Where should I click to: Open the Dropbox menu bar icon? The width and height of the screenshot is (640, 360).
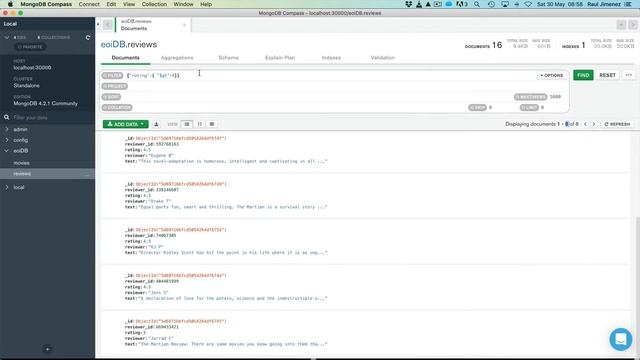coord(409,4)
